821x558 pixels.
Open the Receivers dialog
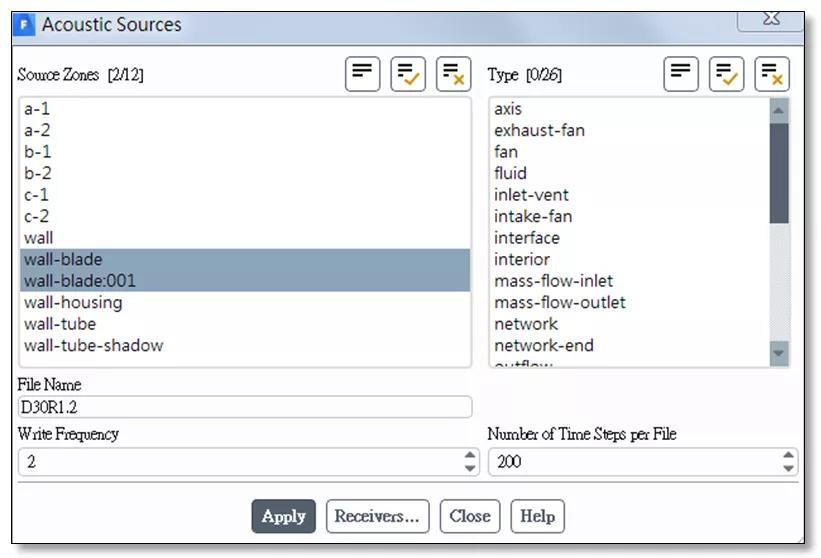click(x=377, y=517)
